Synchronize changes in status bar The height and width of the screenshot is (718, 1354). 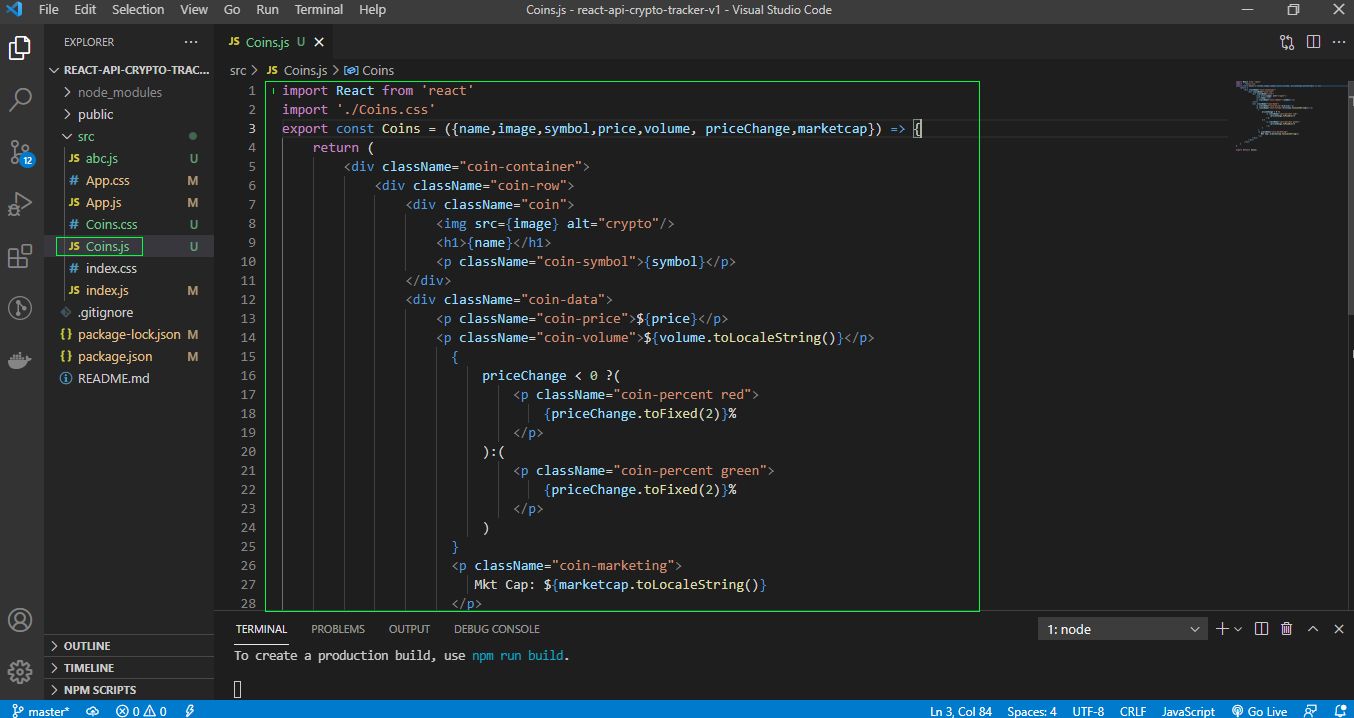pyautogui.click(x=92, y=711)
